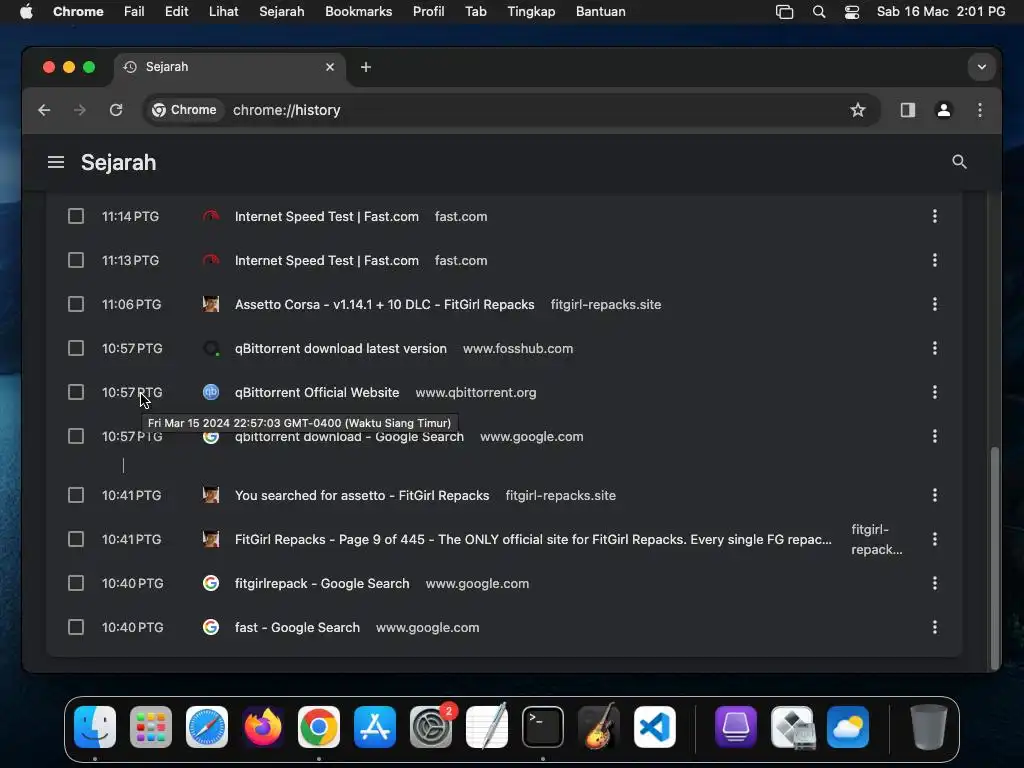
Task: Open a new tab with plus button
Action: pyautogui.click(x=366, y=67)
